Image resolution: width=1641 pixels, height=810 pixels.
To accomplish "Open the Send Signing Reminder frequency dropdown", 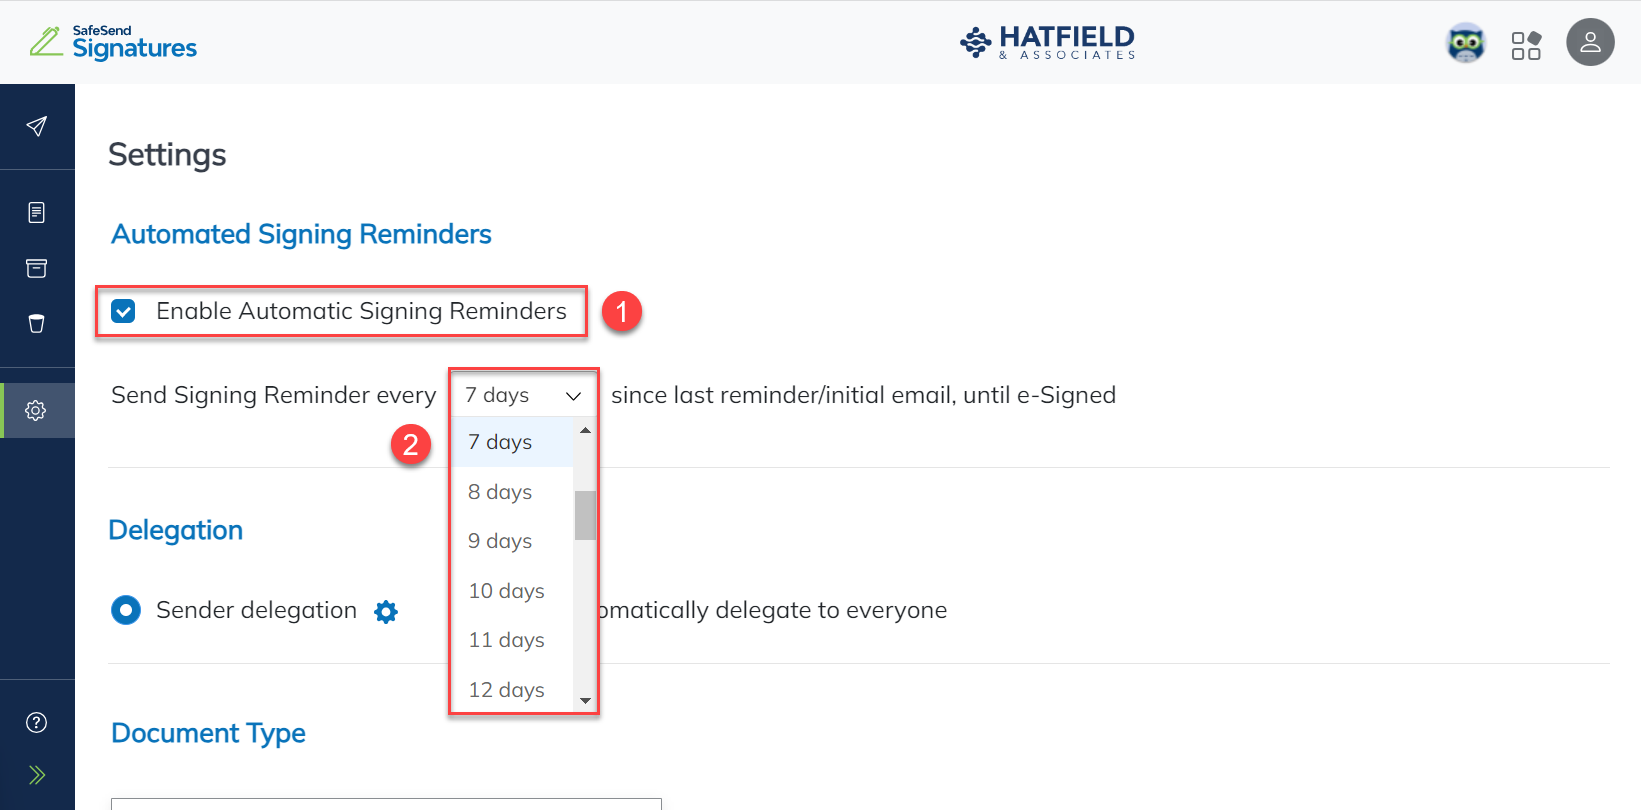I will coord(522,394).
